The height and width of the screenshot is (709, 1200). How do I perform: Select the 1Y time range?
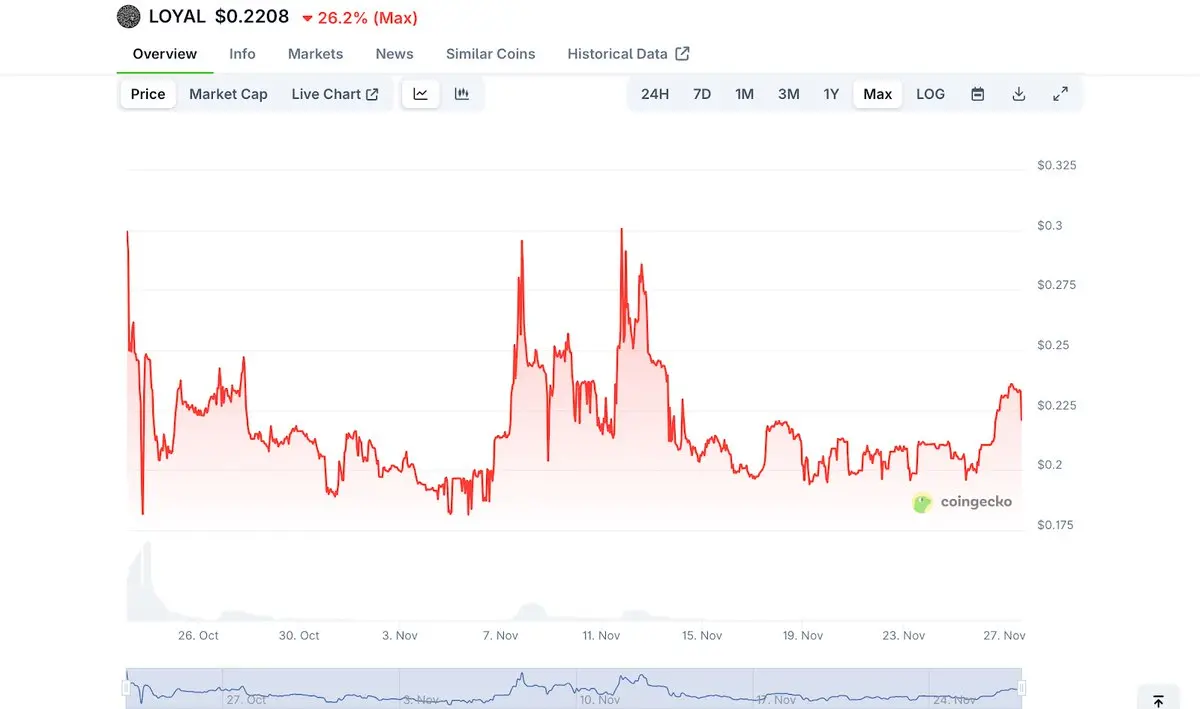(831, 94)
